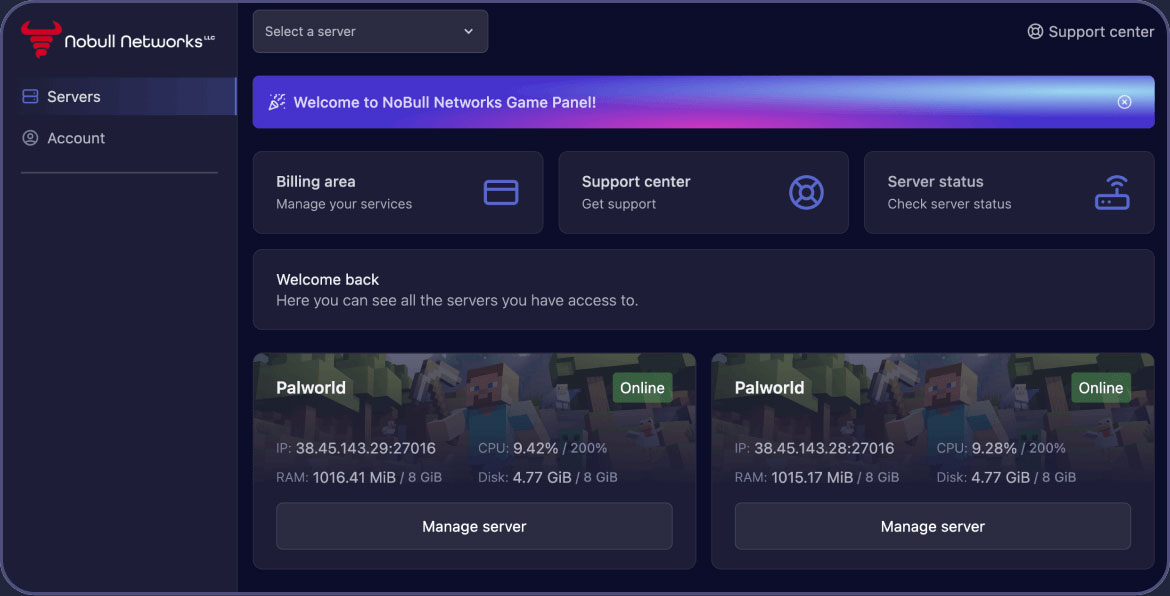Open Support center link in top bar
This screenshot has width=1170, height=596.
coord(1100,32)
